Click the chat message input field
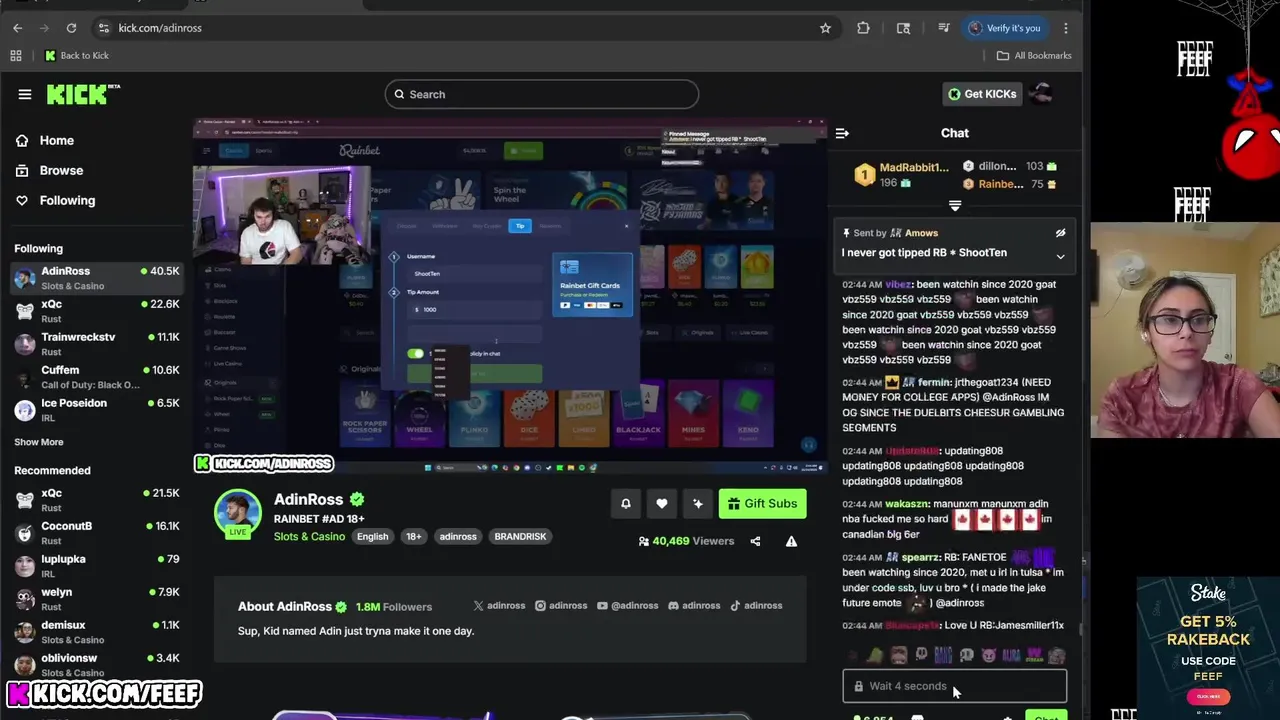 955,686
